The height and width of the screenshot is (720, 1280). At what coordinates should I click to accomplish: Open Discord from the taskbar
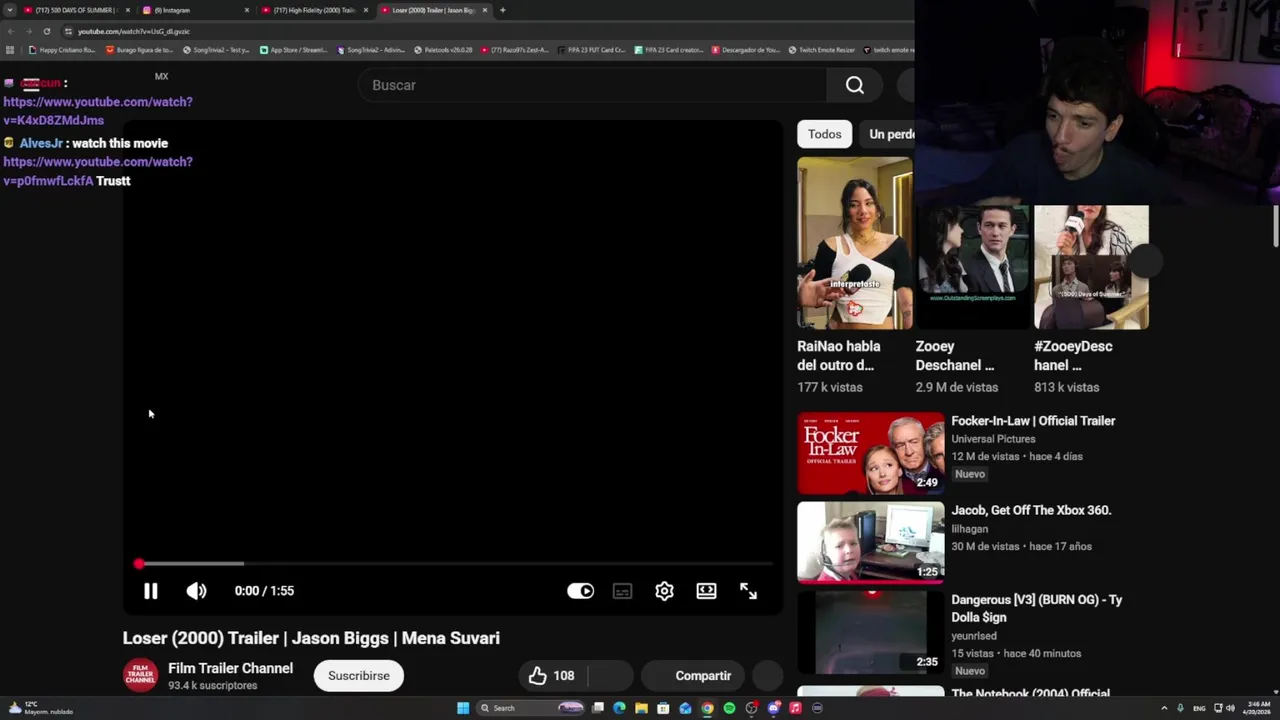pyautogui.click(x=773, y=708)
